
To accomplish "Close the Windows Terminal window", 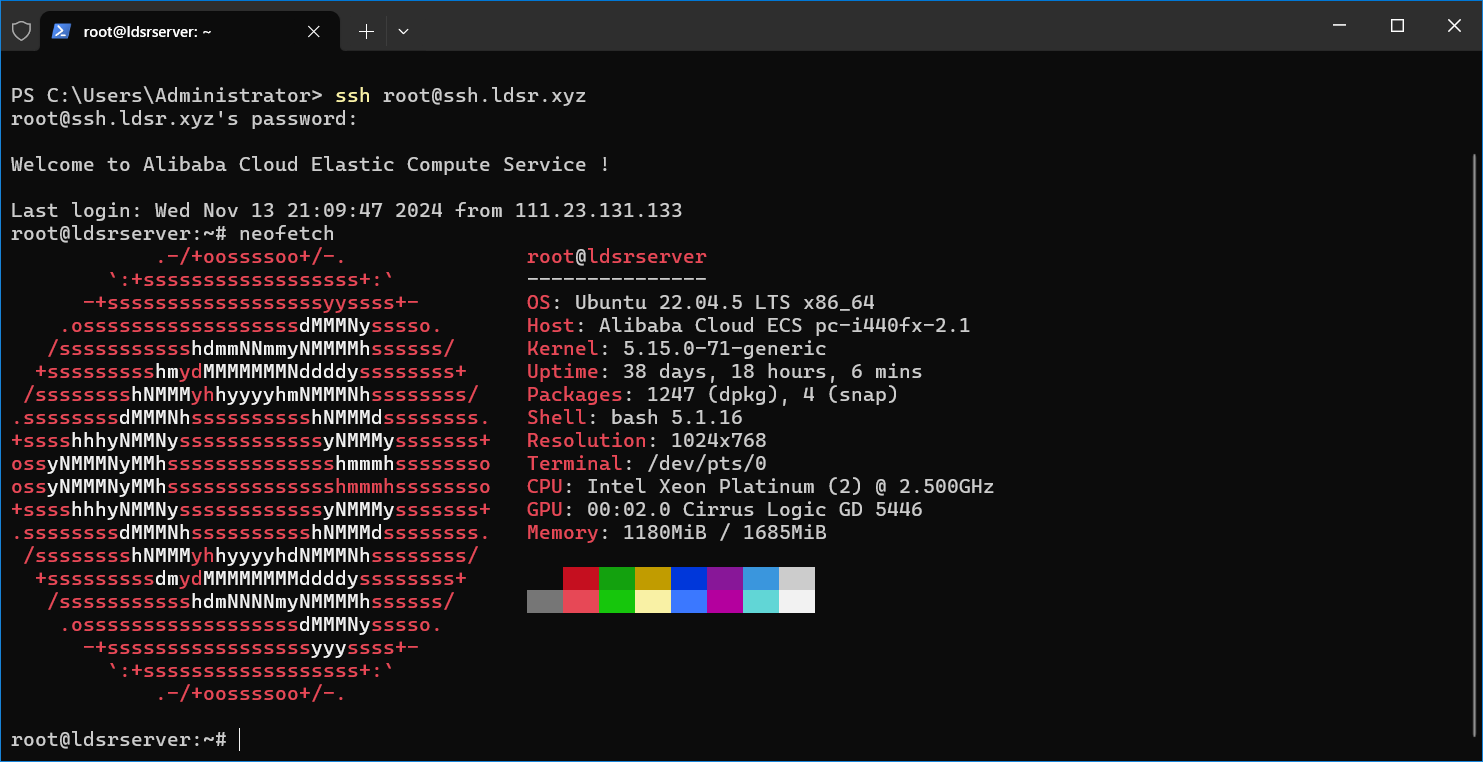I will point(1455,26).
